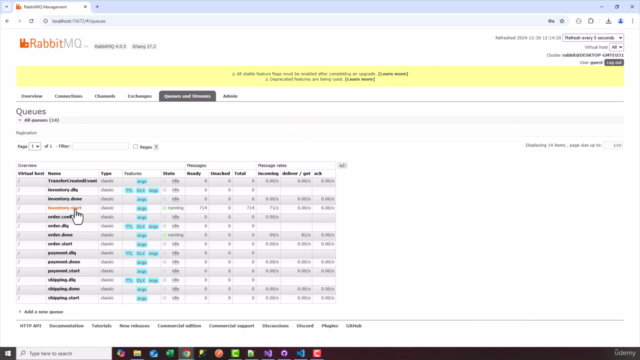
Task: Close the RabbitMQ Management tab
Action: 85,7
